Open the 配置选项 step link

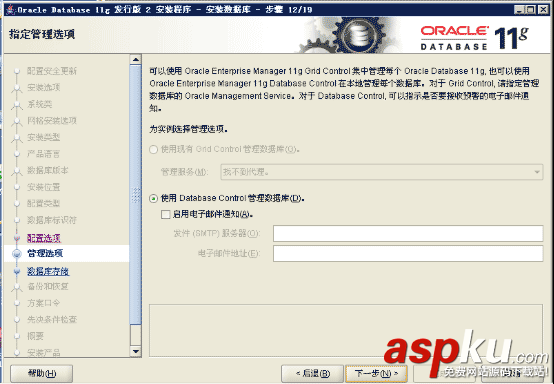(44, 238)
